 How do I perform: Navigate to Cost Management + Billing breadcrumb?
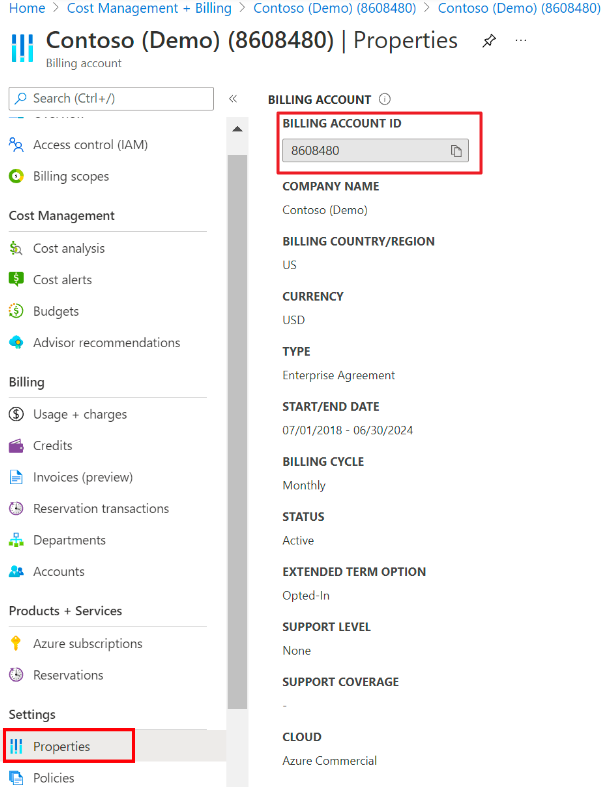[149, 8]
